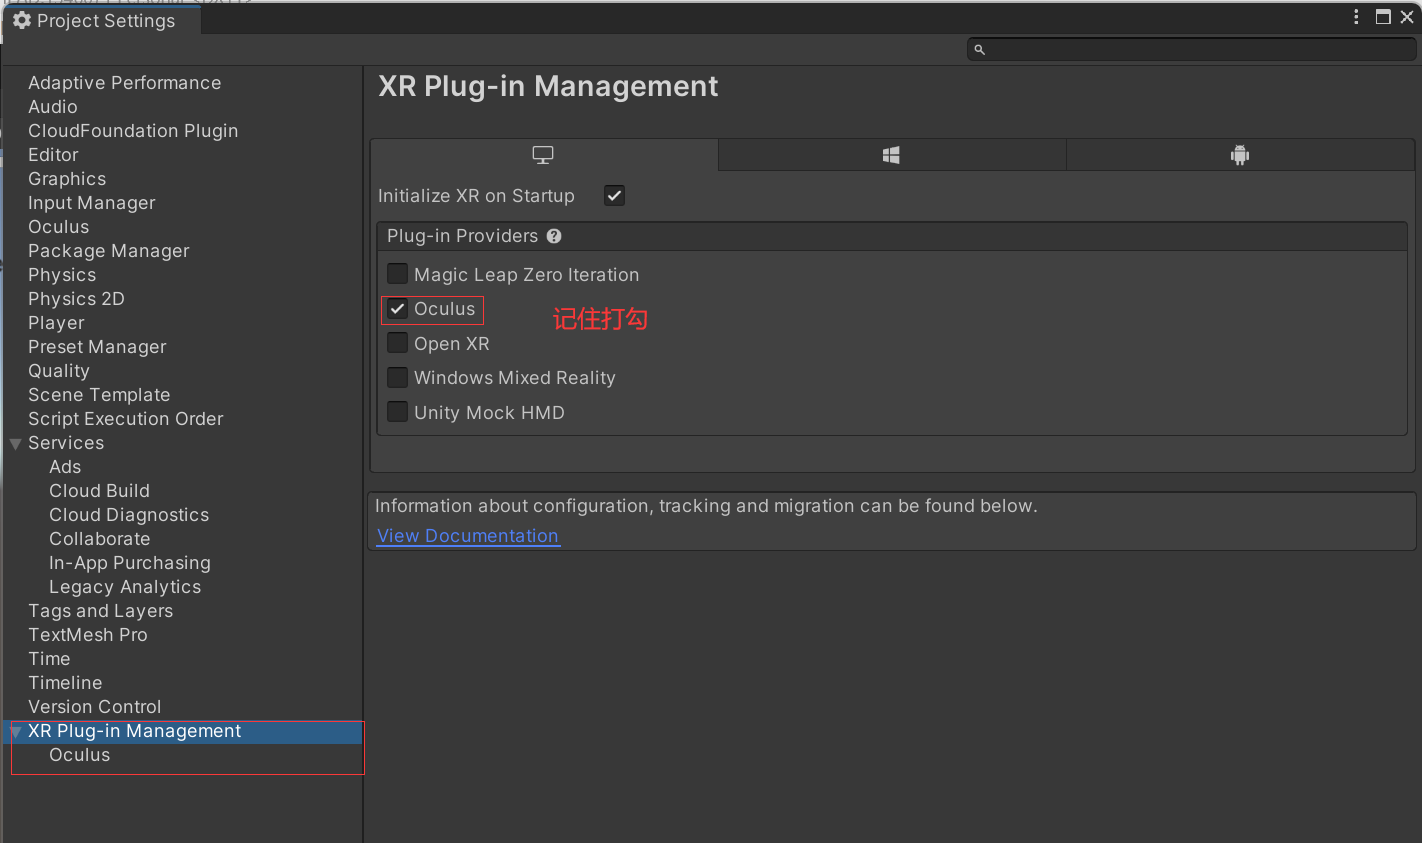Enable Magic Leap Zero Iteration provider
The width and height of the screenshot is (1422, 843).
[x=397, y=274]
